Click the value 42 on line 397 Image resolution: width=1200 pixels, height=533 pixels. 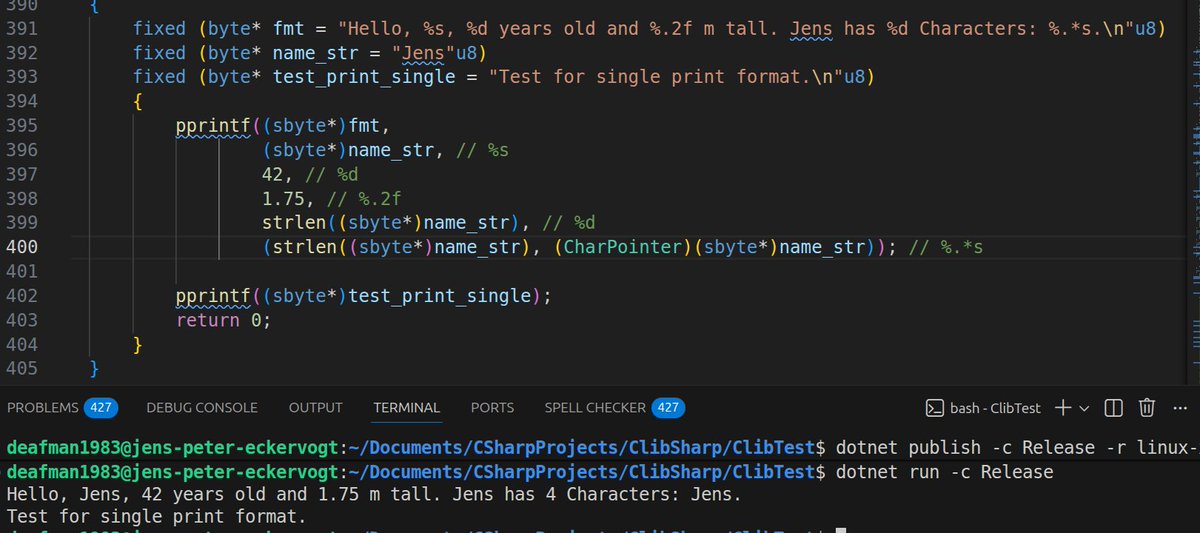[x=273, y=174]
